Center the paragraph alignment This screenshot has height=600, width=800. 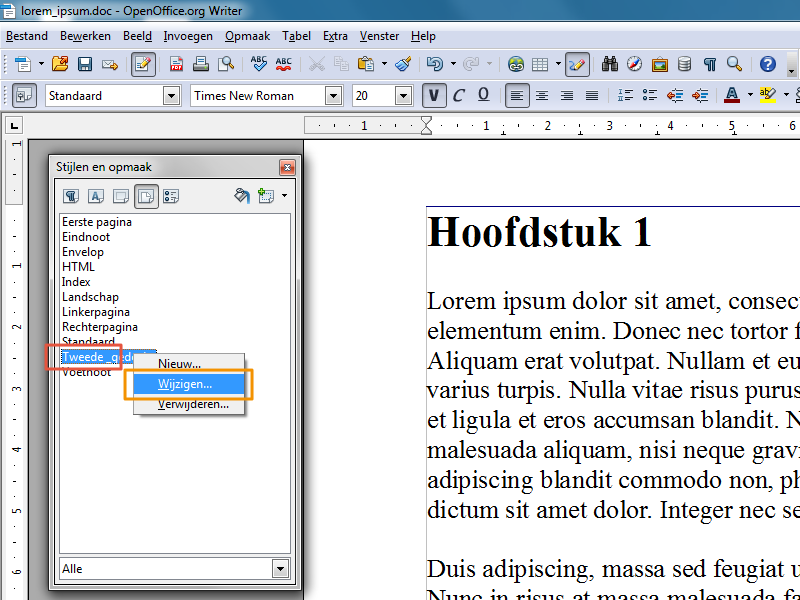[542, 95]
